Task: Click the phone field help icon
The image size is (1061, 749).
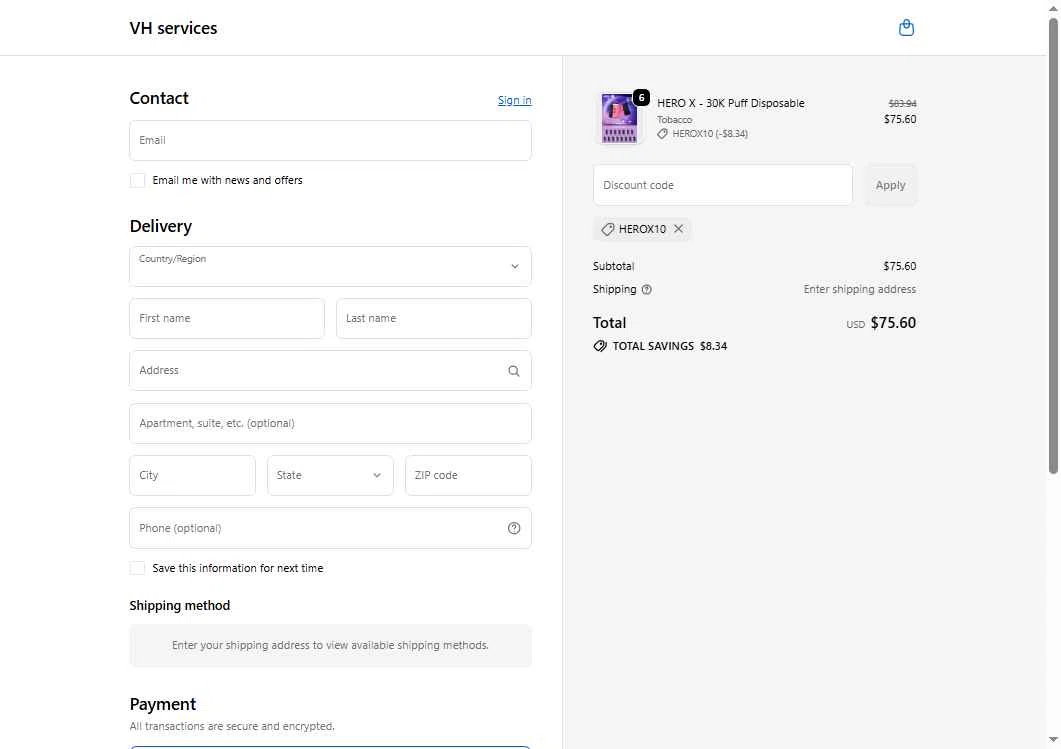Action: point(514,528)
